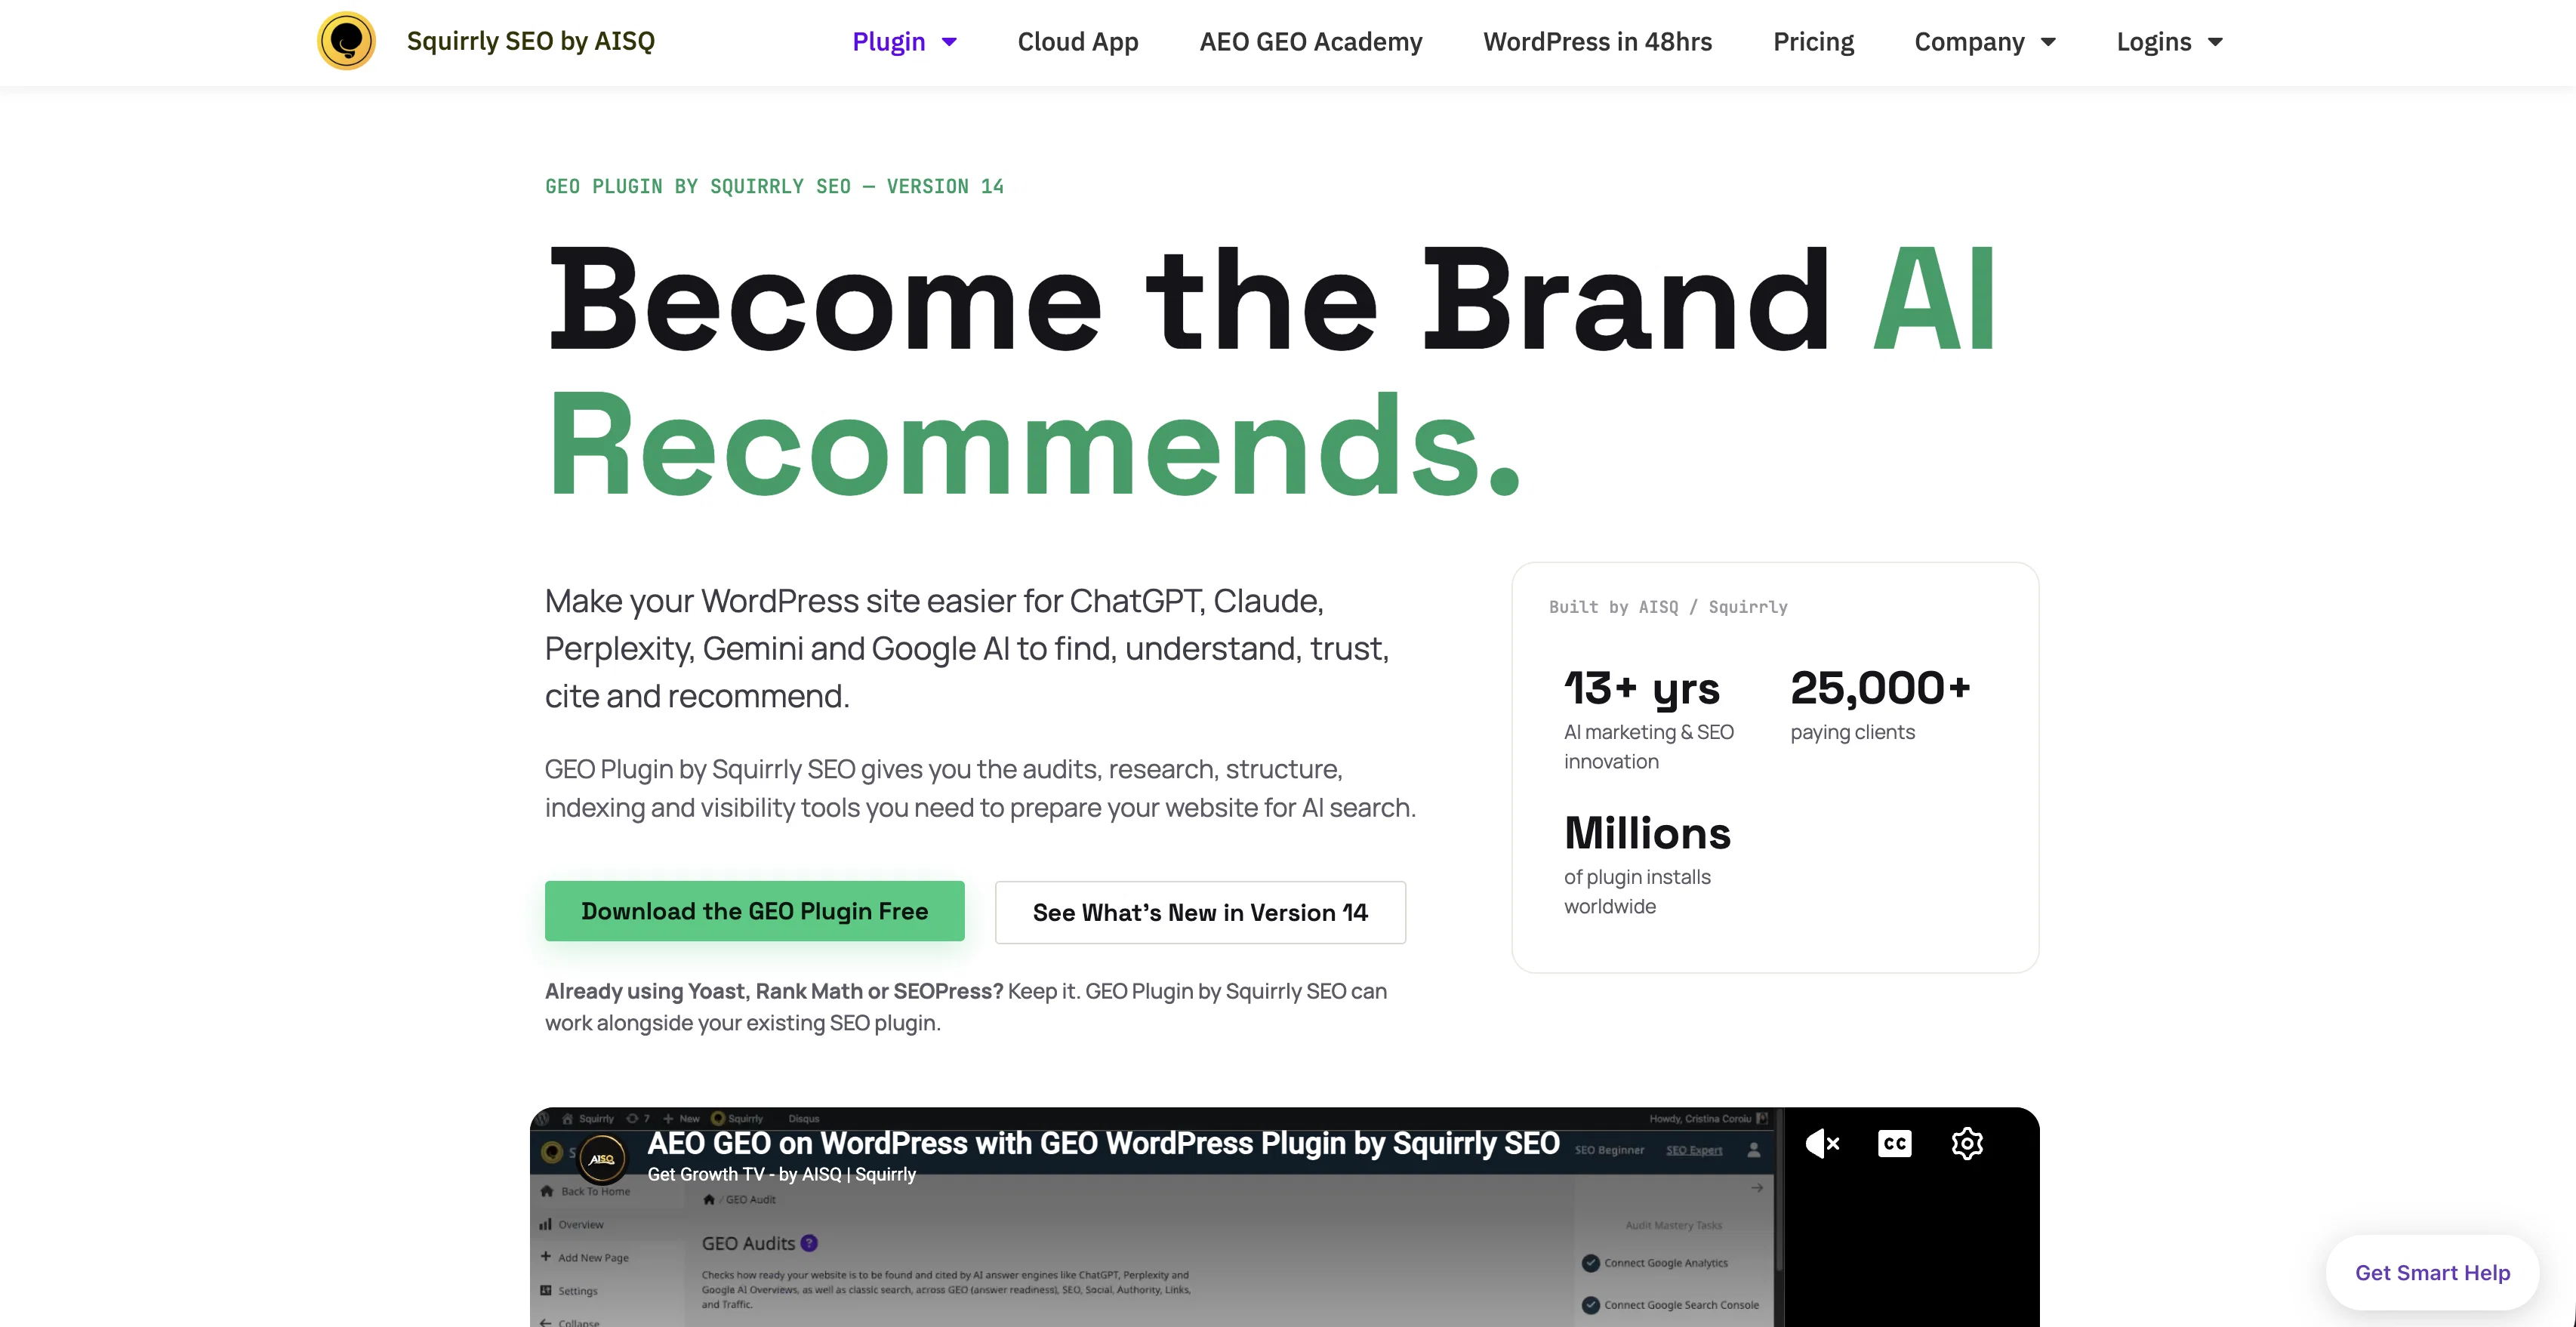Click the '25,000+' paying clients stat
The width and height of the screenshot is (2576, 1327).
[x=1880, y=688]
